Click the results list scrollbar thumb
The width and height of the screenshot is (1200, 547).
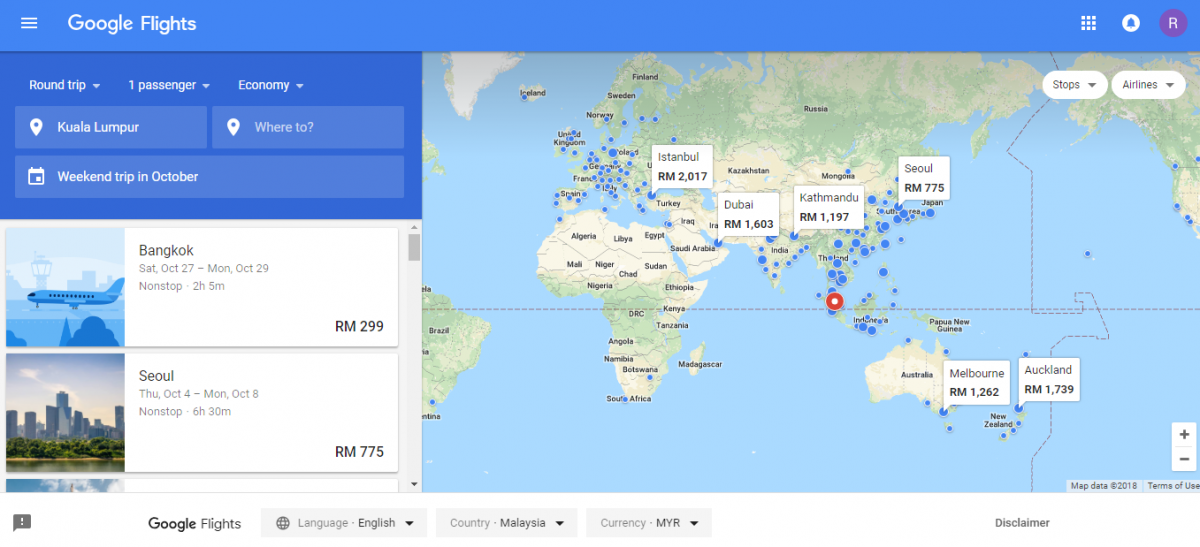[x=415, y=247]
